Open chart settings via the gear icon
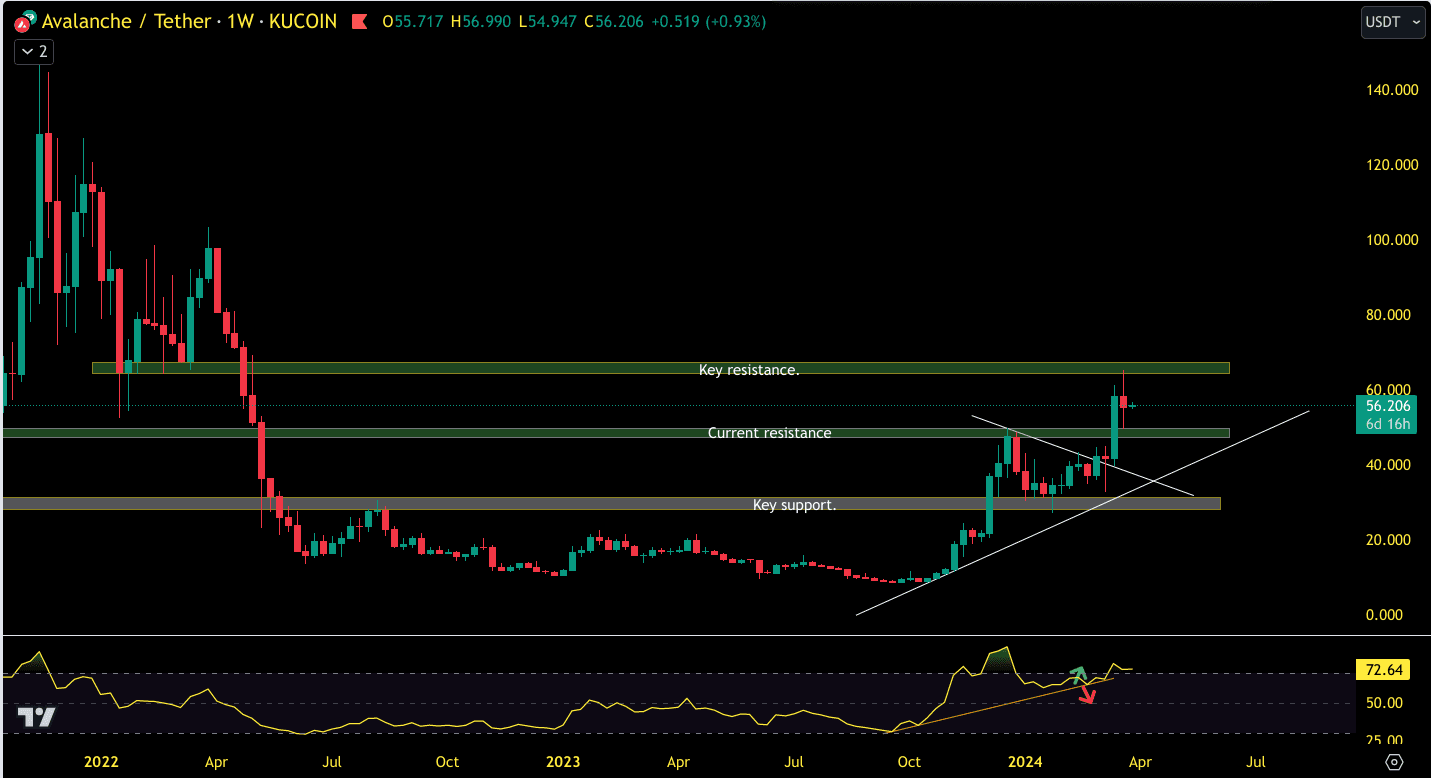 [x=1394, y=762]
